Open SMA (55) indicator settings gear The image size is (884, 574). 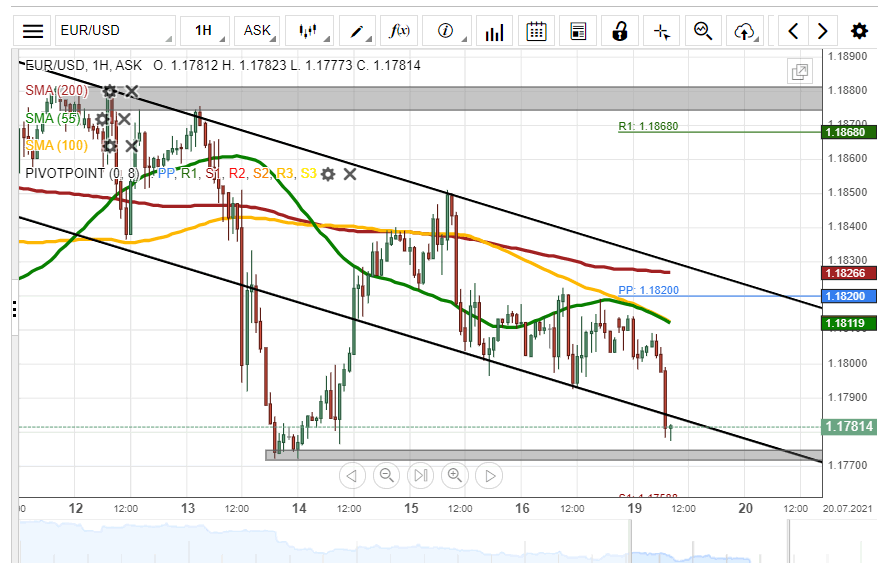click(102, 118)
